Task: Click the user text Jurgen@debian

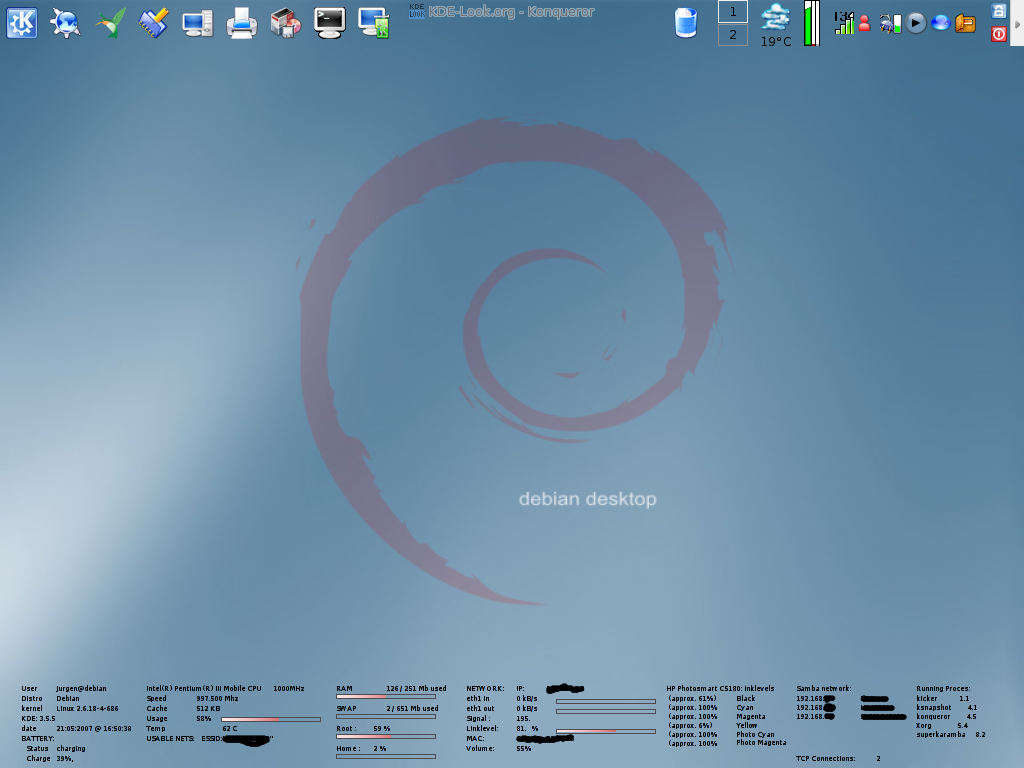Action: 81,688
